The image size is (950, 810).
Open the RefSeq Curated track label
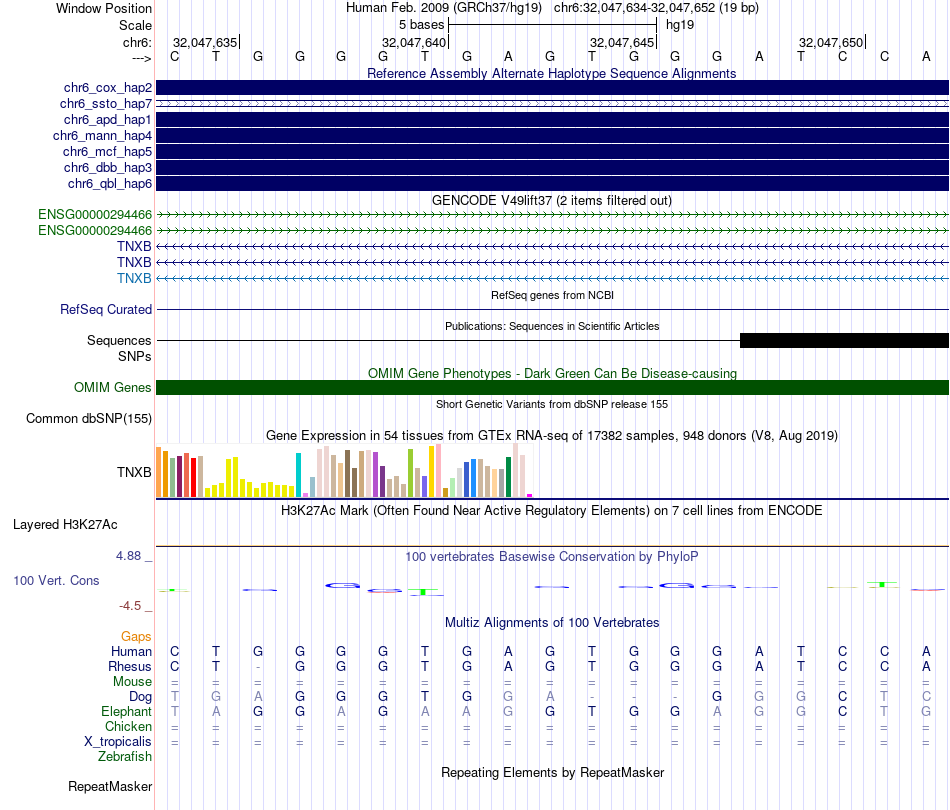106,310
